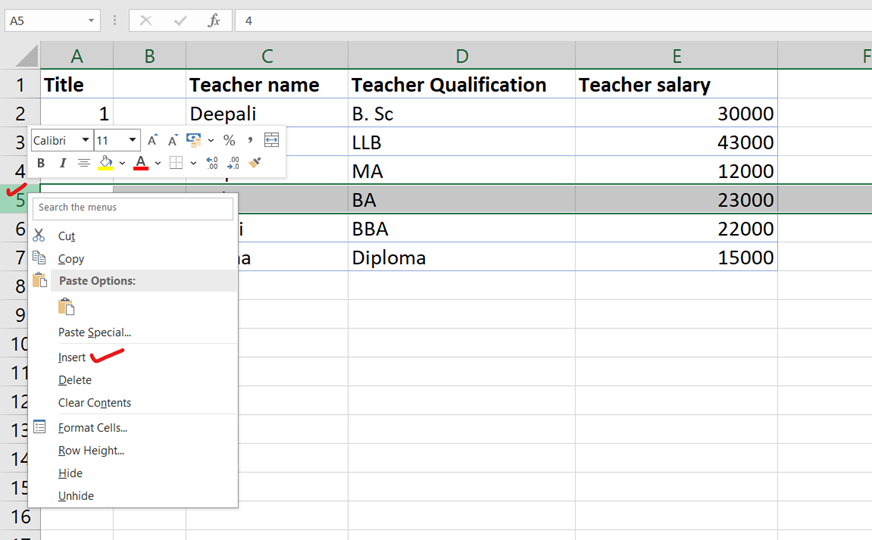Click the Merge & Center icon
The height and width of the screenshot is (540, 872).
pos(271,141)
